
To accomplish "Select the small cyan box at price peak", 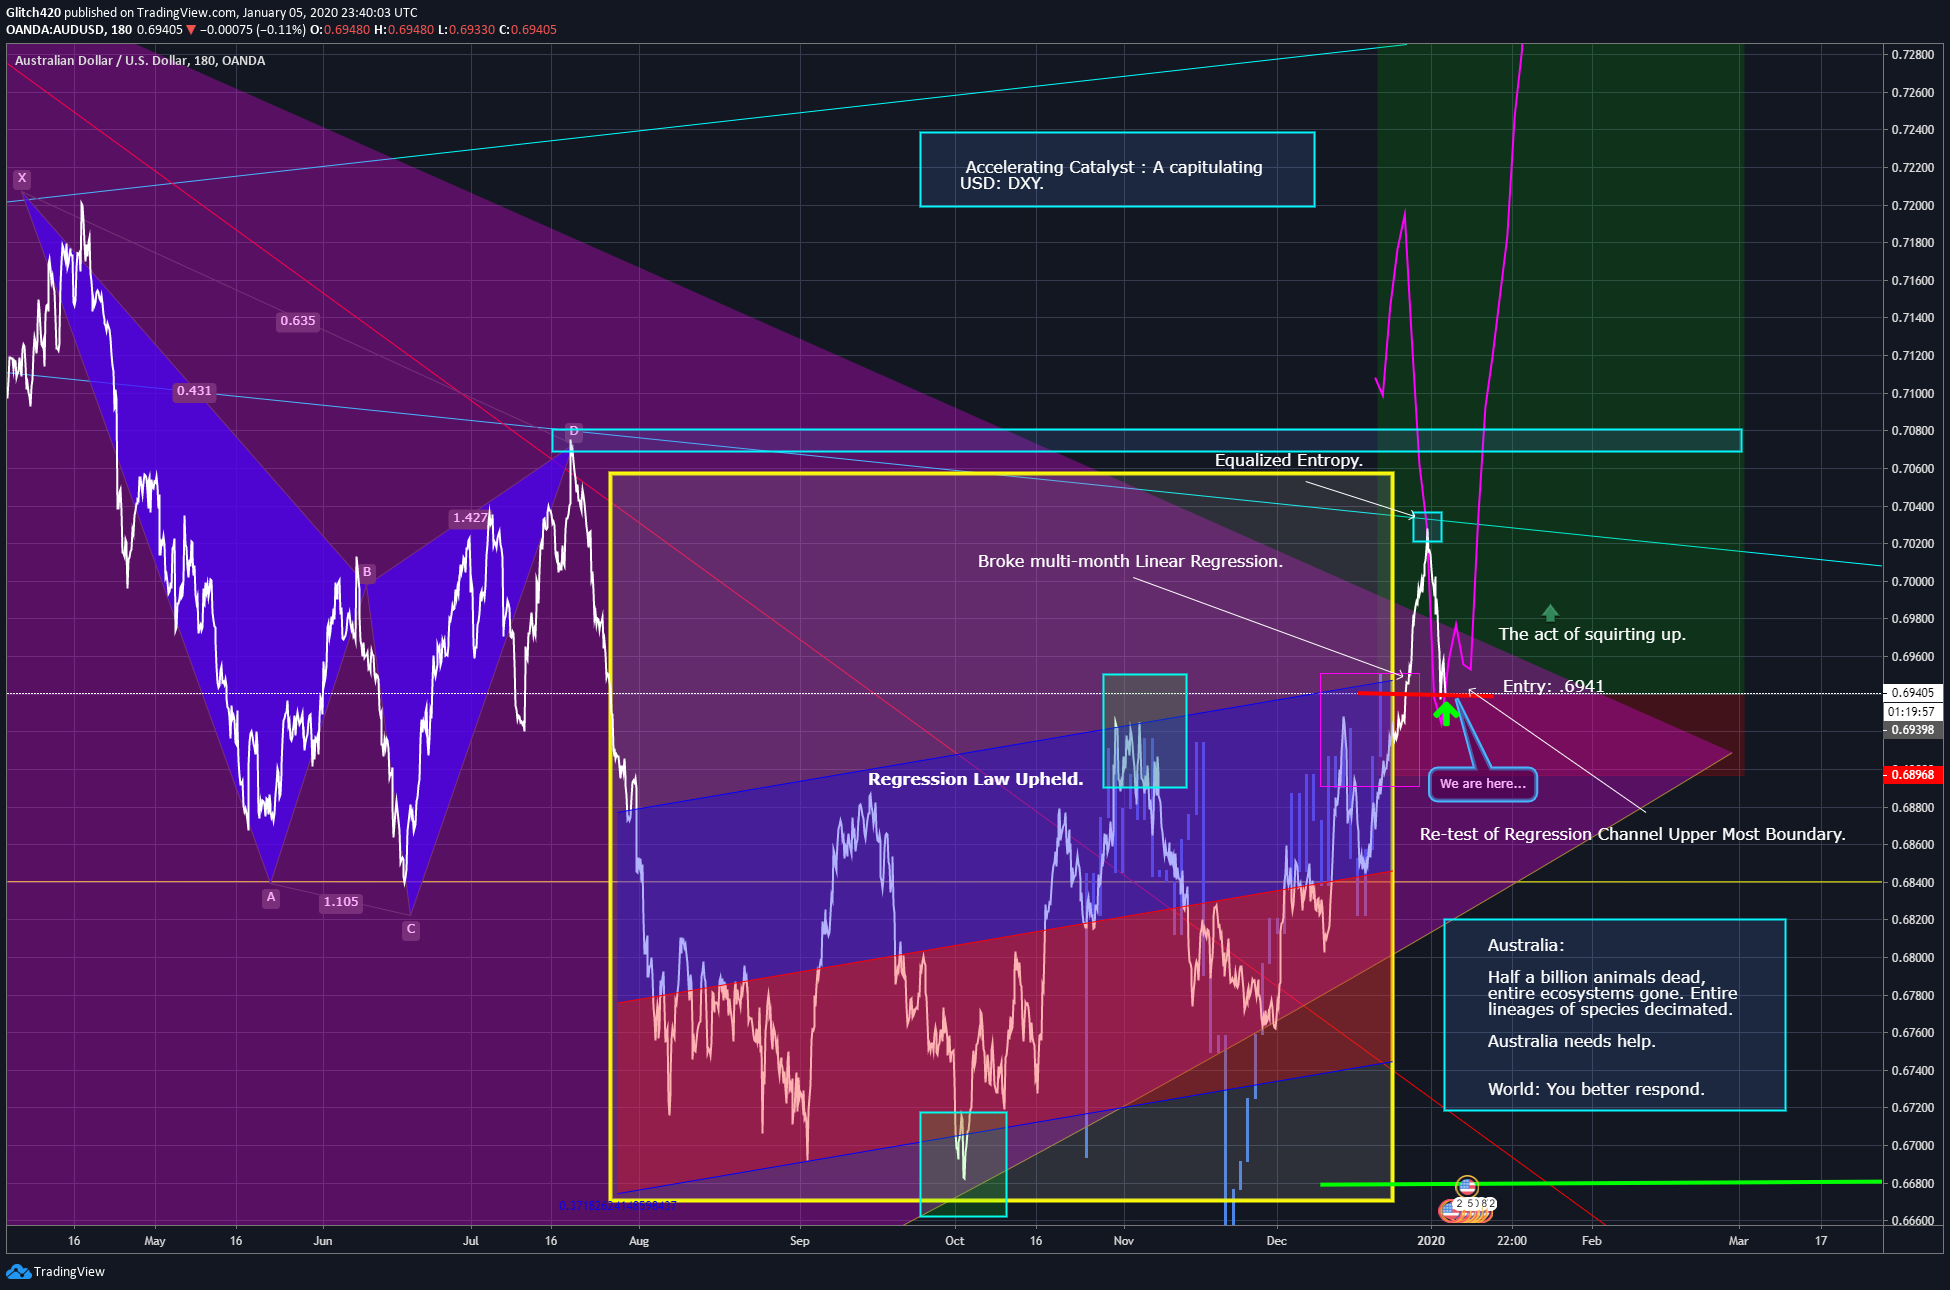I will click(1427, 527).
